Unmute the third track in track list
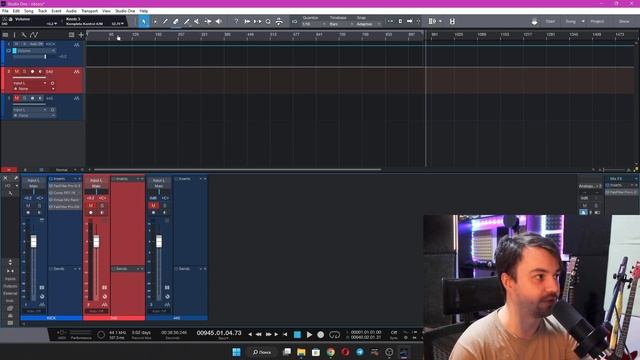640x360 pixels. point(17,98)
